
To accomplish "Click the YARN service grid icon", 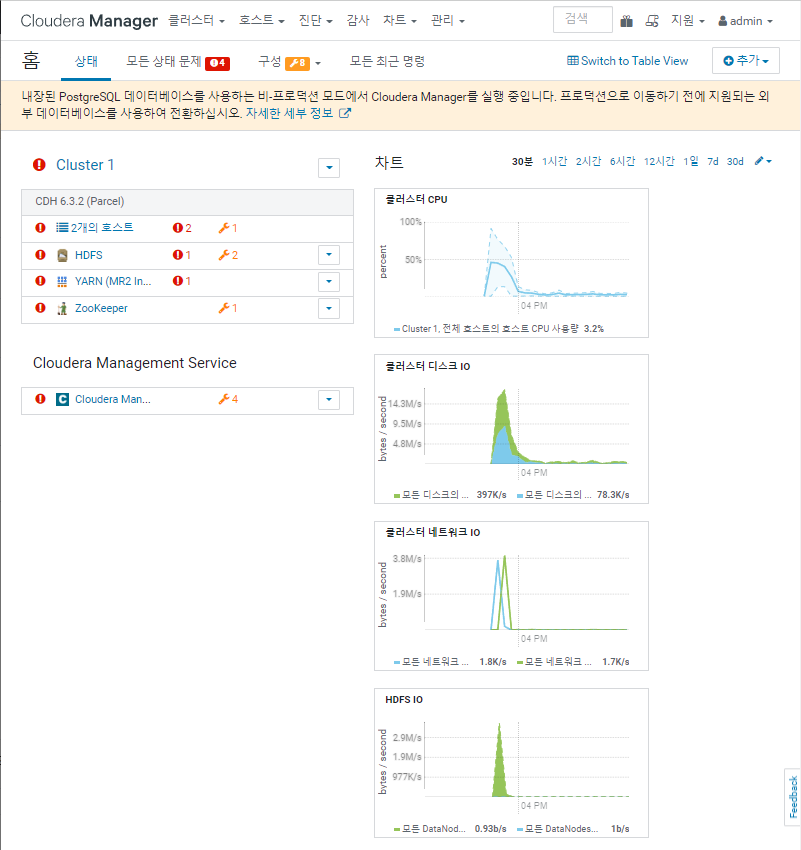I will (62, 281).
